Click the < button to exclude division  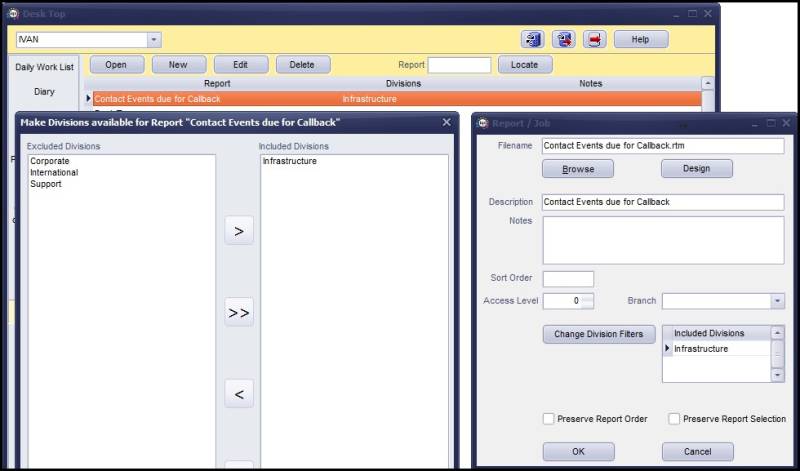(239, 393)
